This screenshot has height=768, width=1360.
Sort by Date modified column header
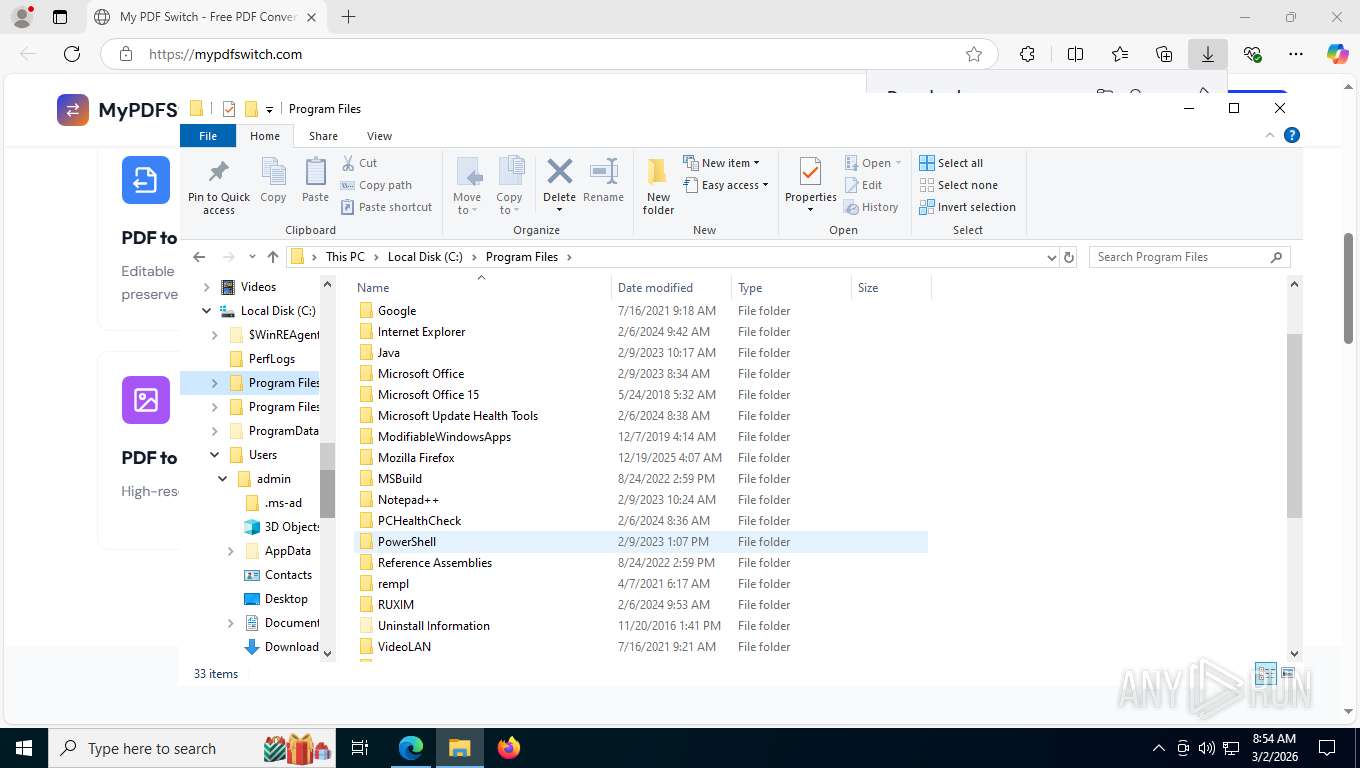tap(671, 287)
